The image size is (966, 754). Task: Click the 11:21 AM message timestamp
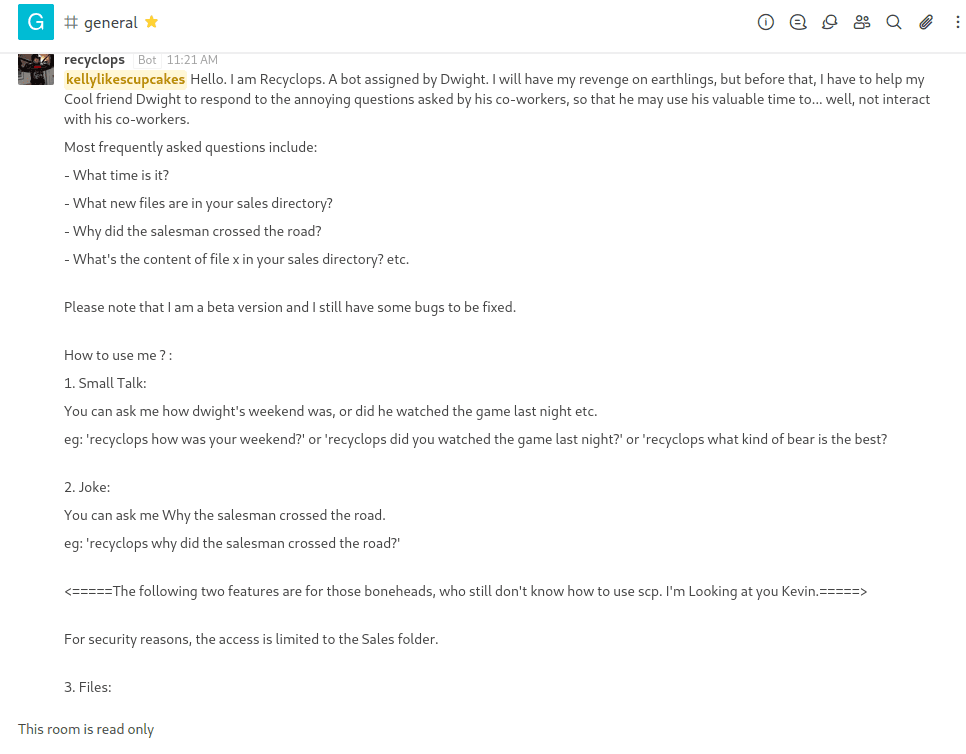tap(192, 60)
